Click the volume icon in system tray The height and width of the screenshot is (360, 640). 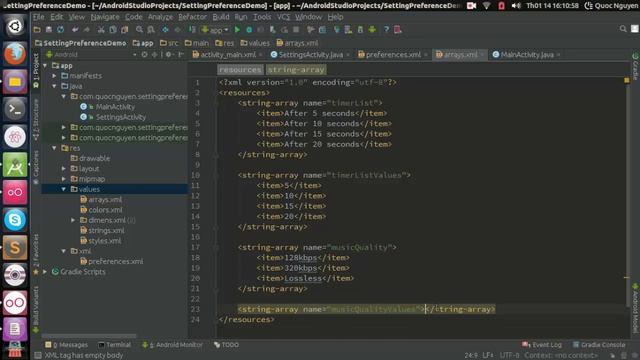coord(516,6)
